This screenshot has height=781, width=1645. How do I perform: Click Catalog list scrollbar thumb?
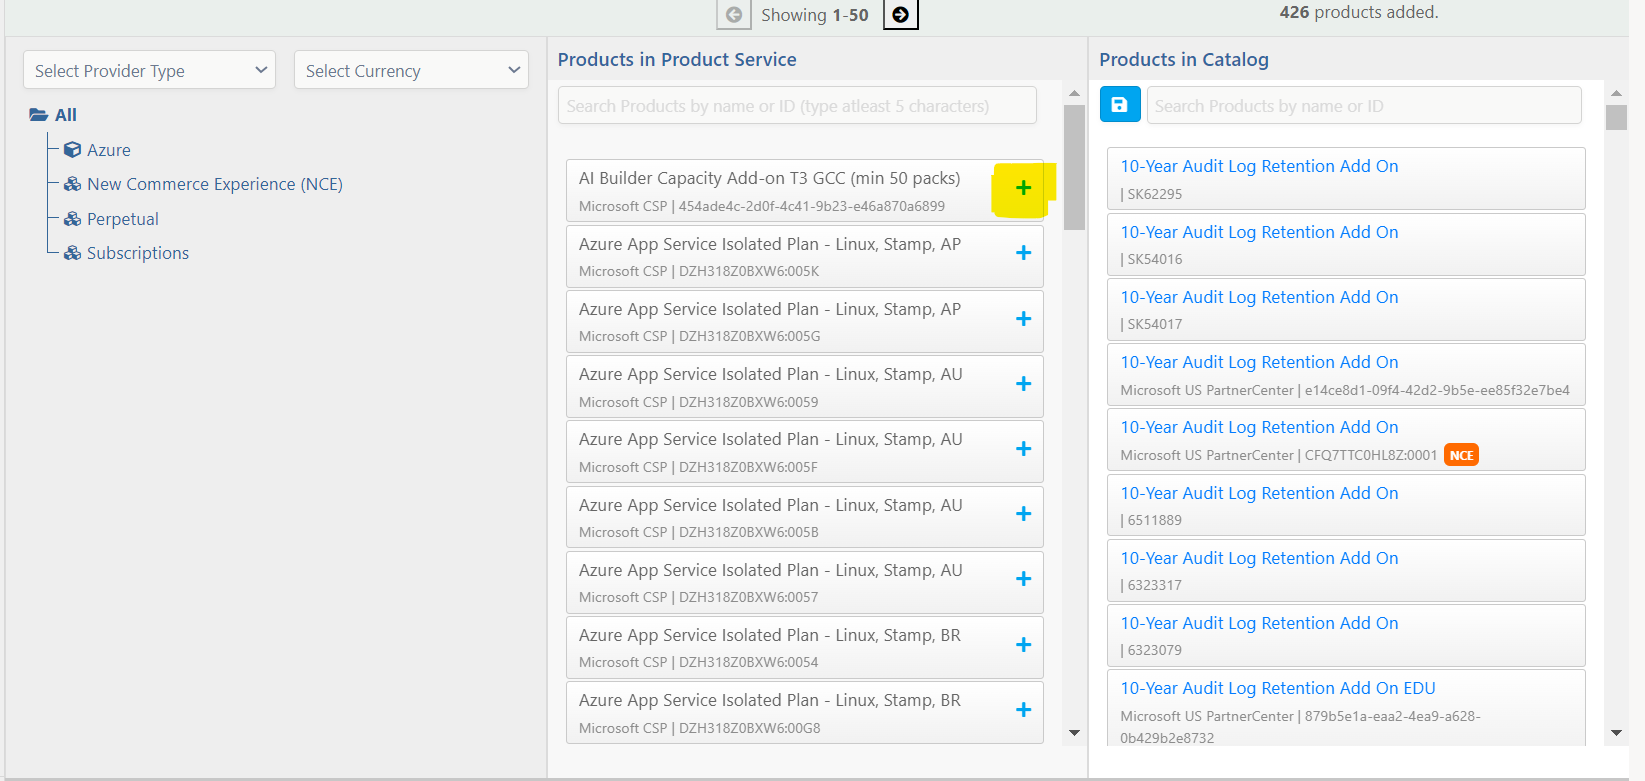[x=1616, y=117]
